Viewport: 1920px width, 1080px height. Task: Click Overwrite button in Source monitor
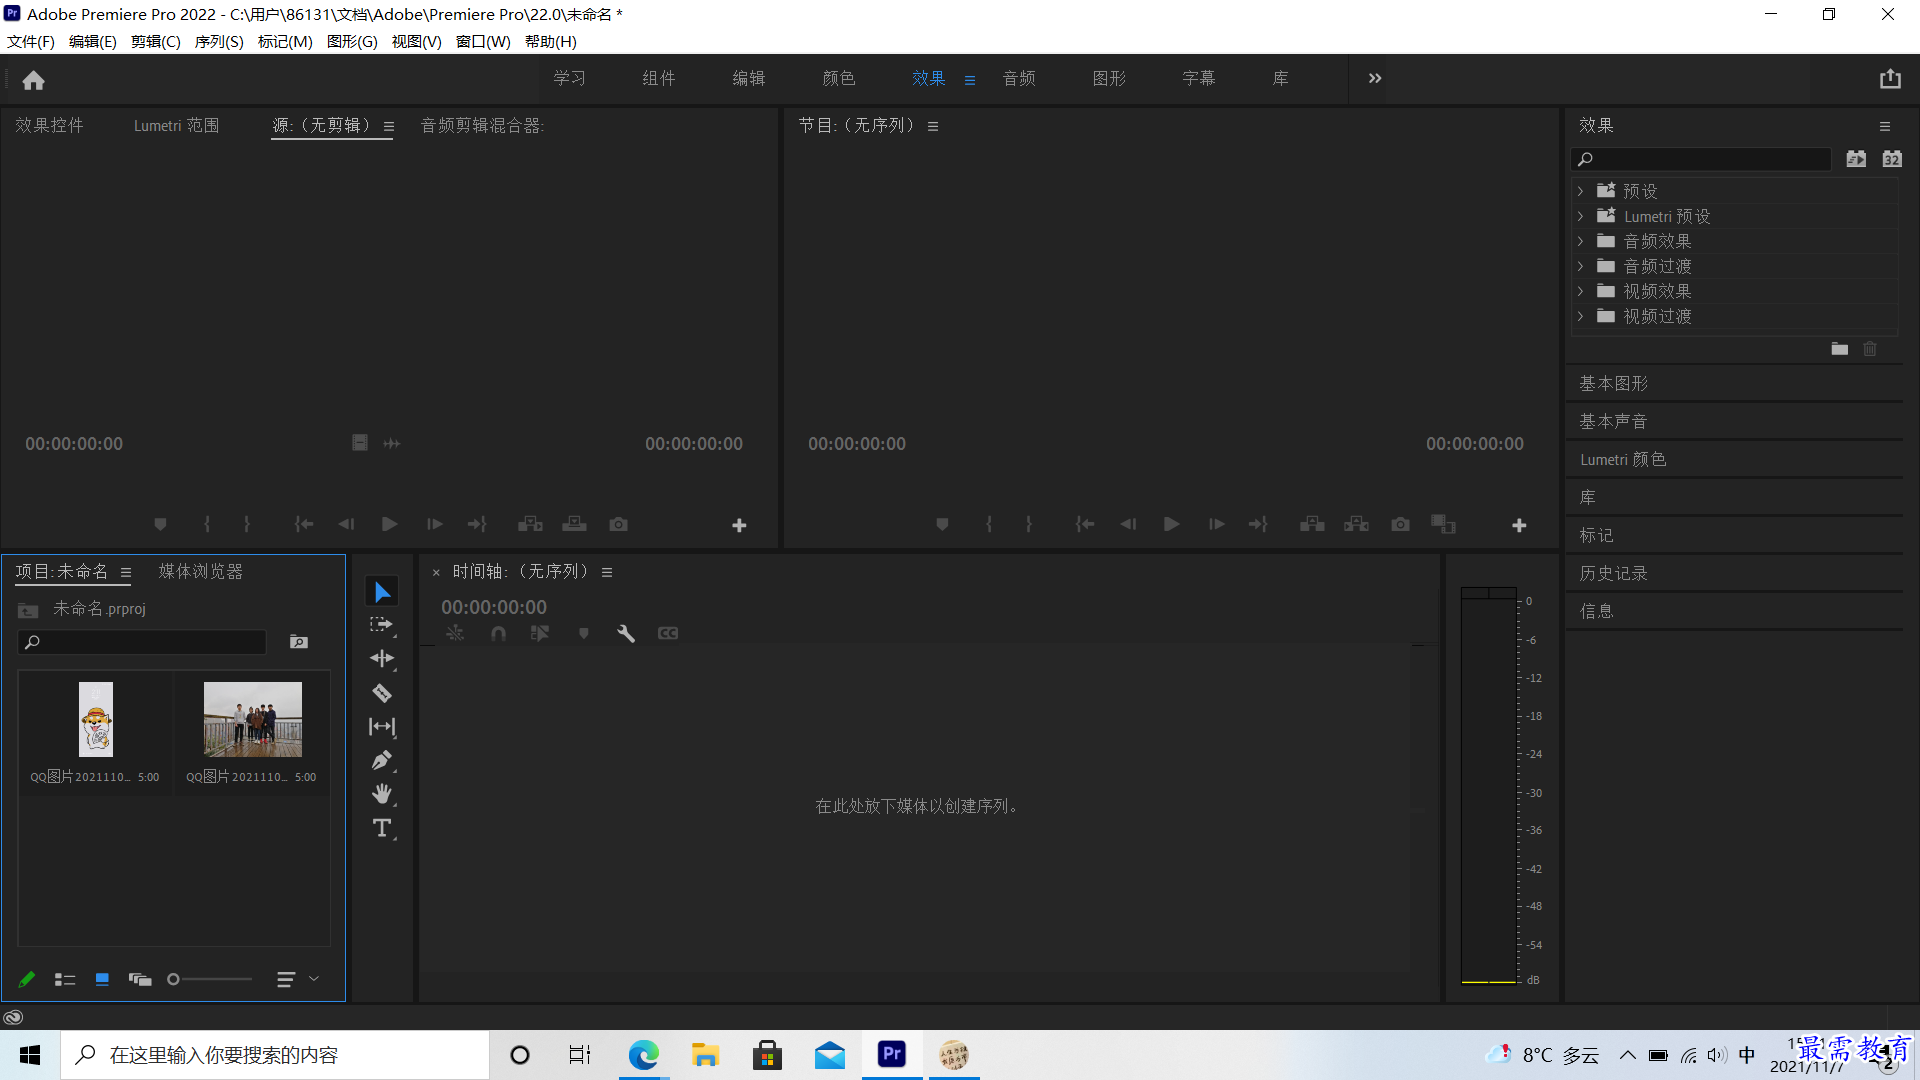[574, 524]
